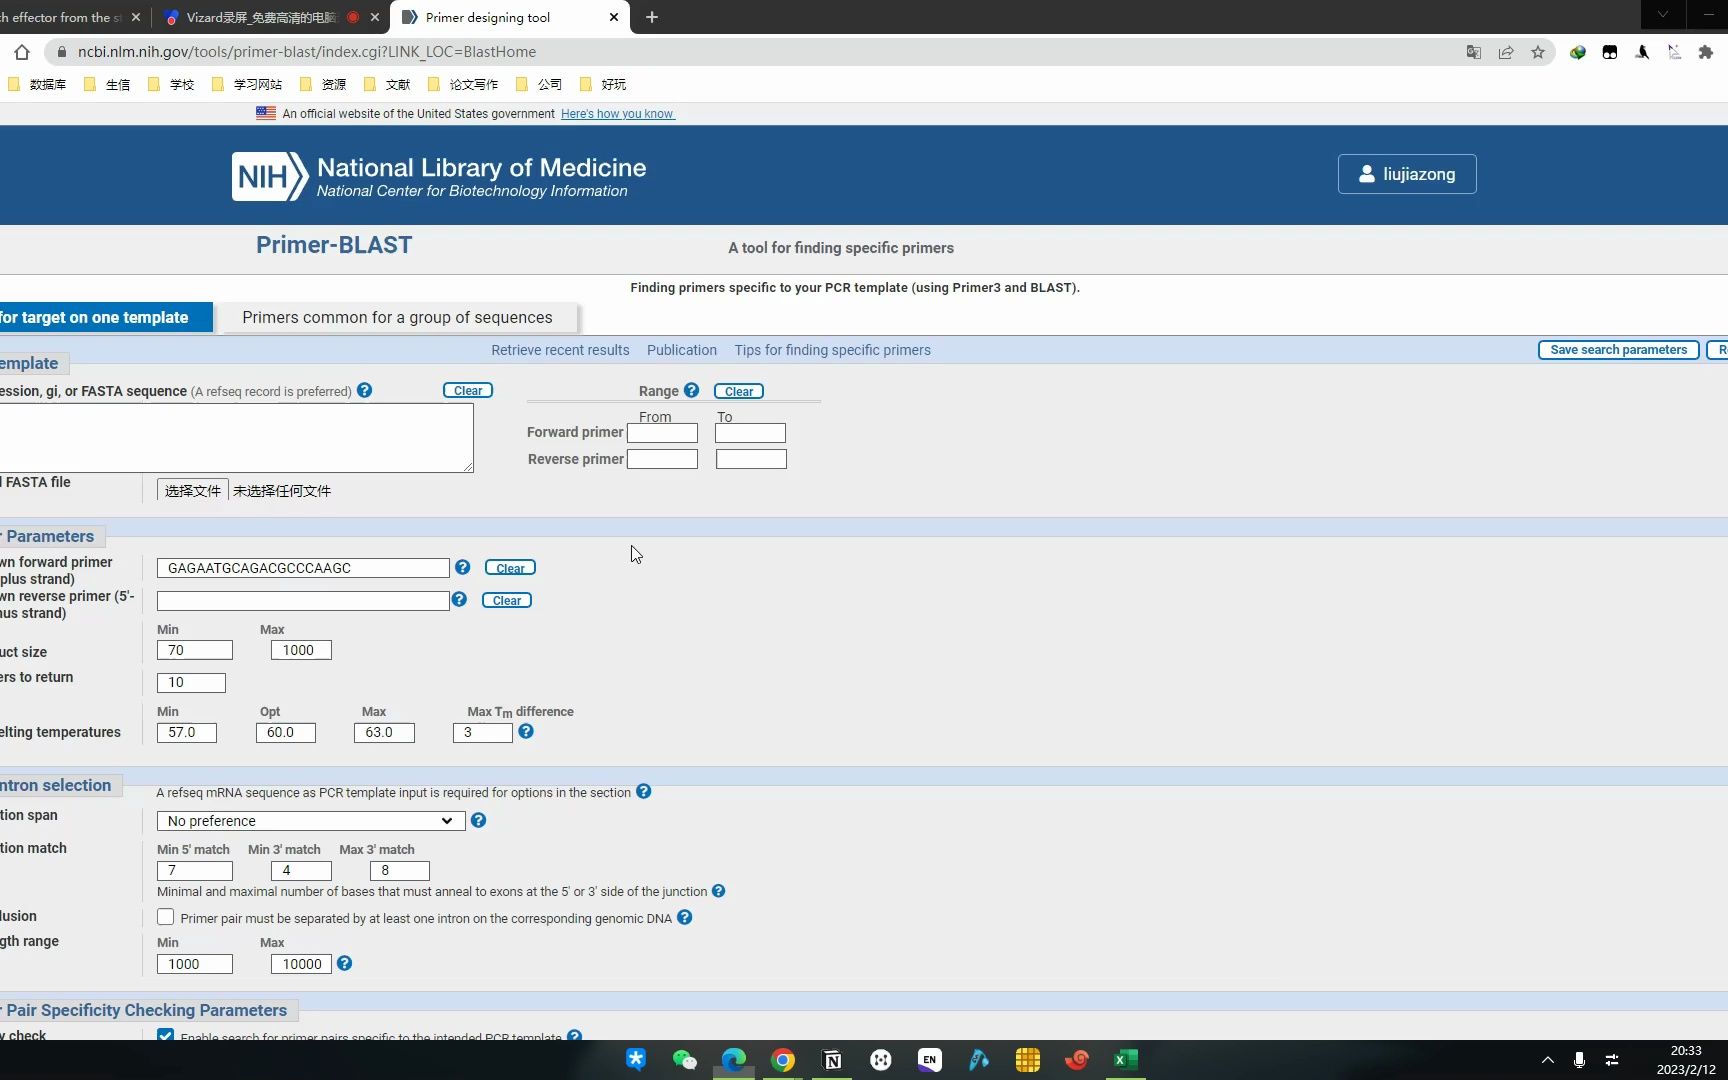Open help for own reverse primer
The image size is (1728, 1080).
[x=459, y=599]
